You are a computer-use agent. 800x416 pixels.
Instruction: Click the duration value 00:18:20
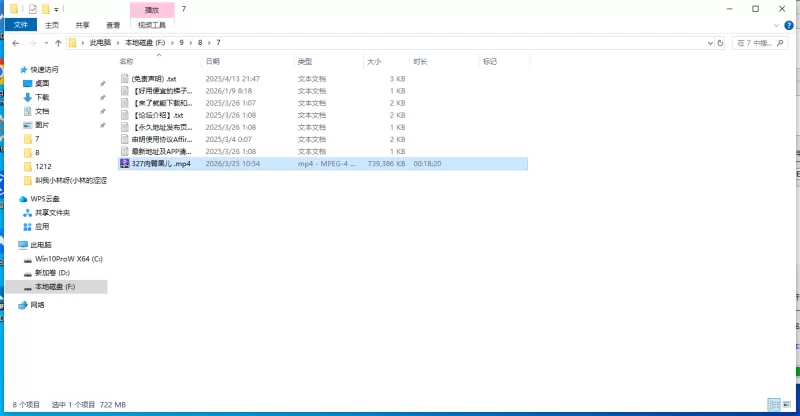(x=427, y=164)
